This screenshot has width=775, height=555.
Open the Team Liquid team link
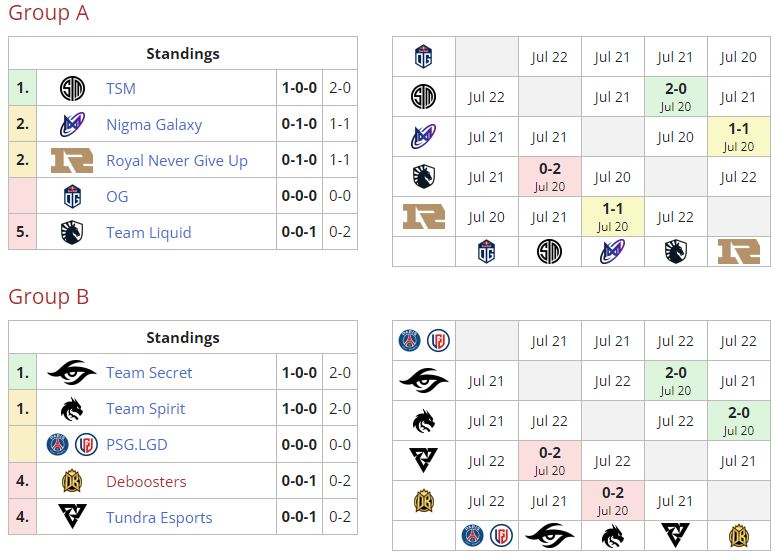148,233
